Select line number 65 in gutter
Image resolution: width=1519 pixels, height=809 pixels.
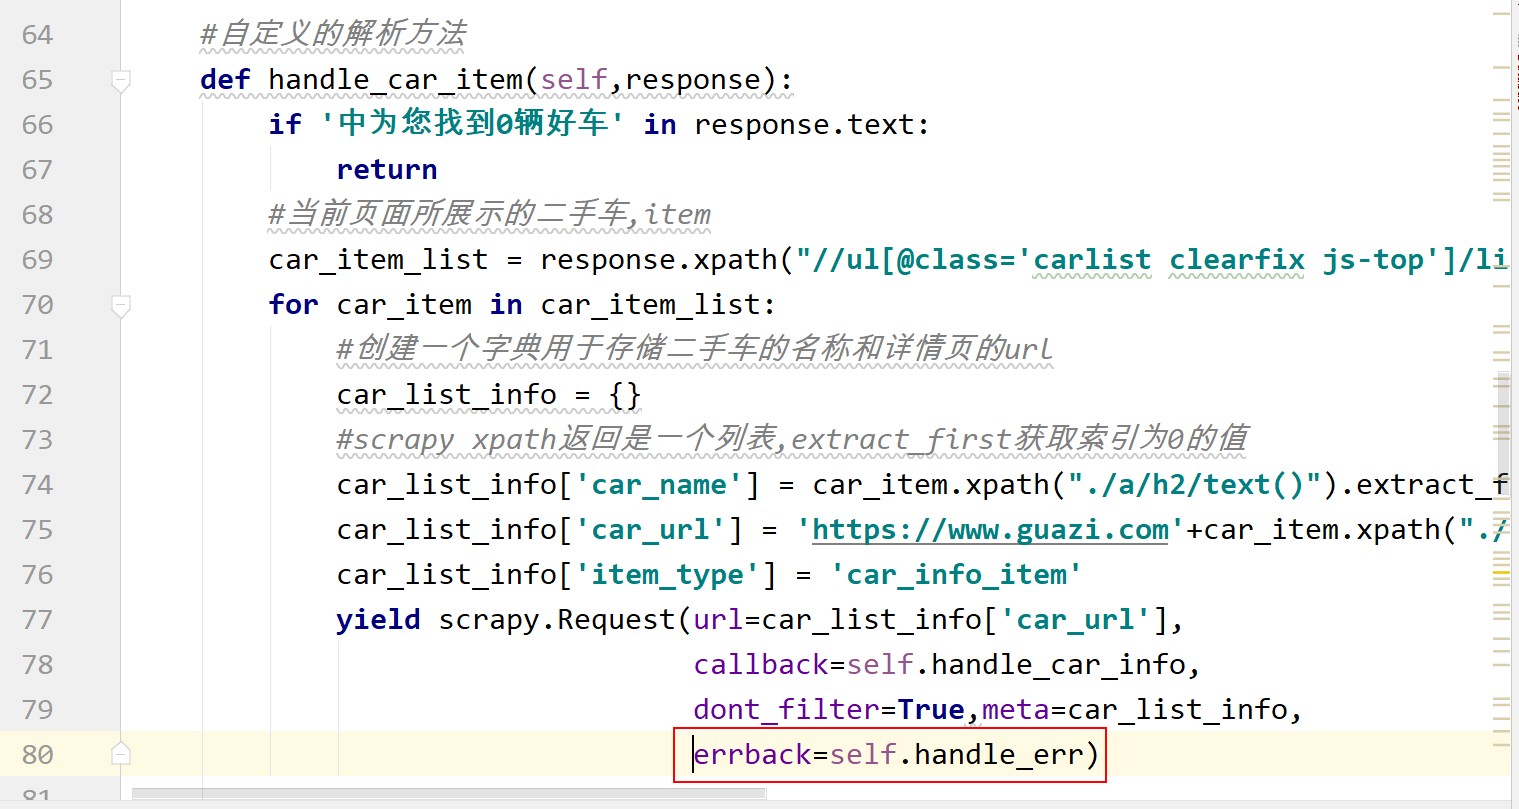click(x=37, y=80)
